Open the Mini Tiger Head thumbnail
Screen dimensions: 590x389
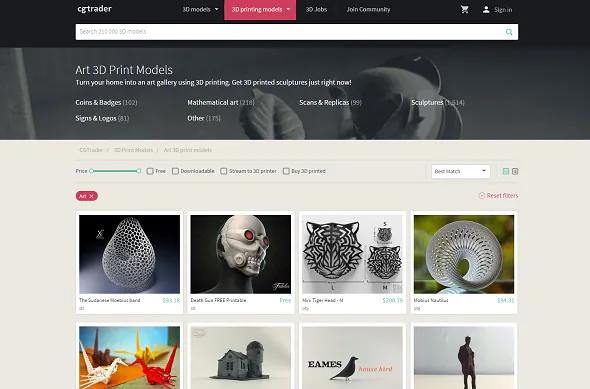[353, 254]
